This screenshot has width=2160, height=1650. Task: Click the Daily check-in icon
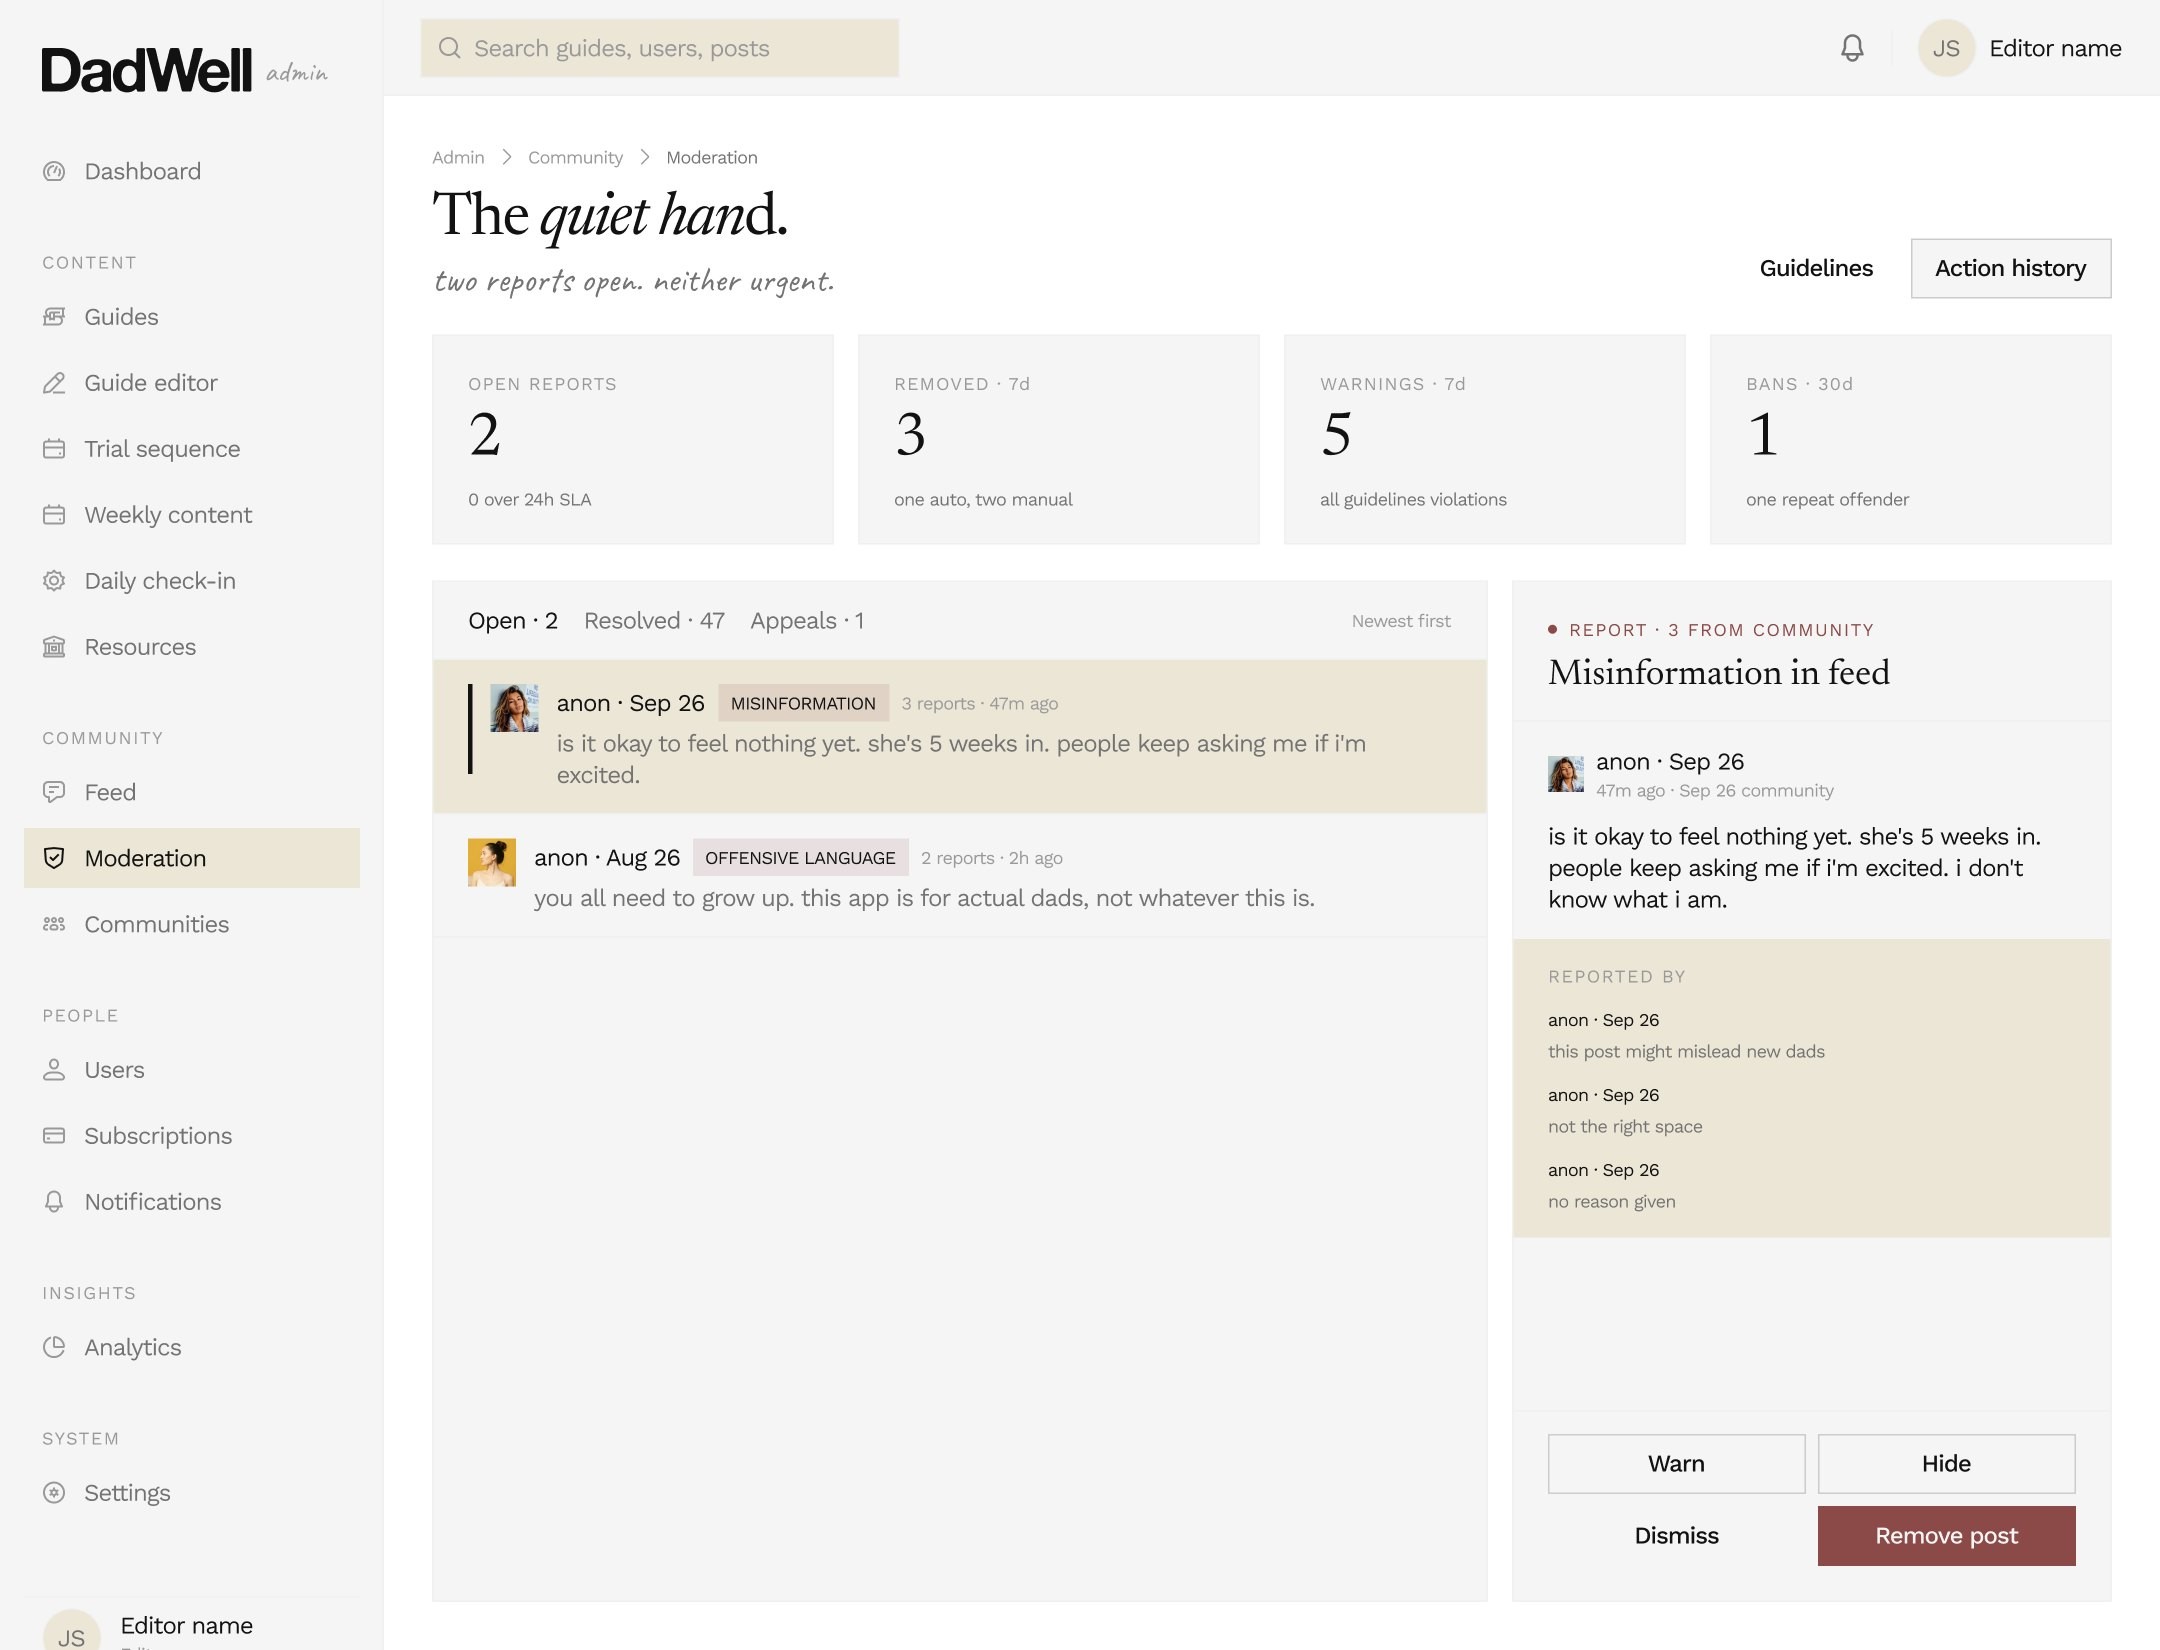click(54, 581)
